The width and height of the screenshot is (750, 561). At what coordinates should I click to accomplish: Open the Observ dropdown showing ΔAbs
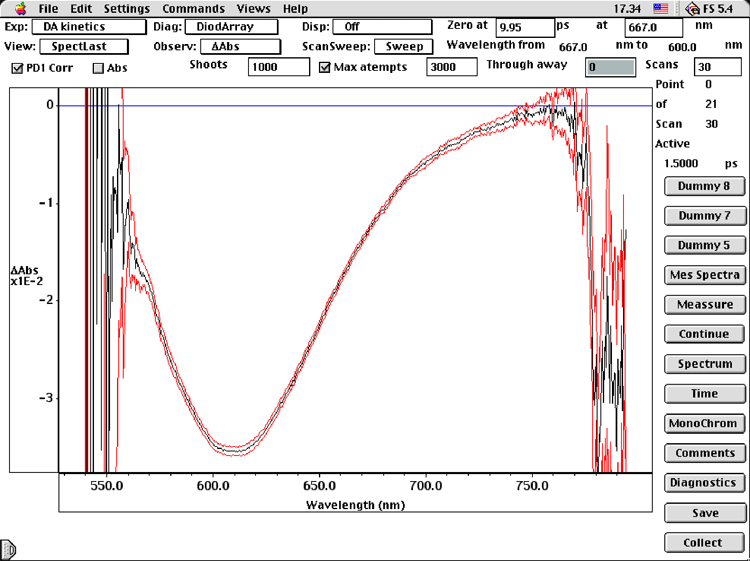241,47
